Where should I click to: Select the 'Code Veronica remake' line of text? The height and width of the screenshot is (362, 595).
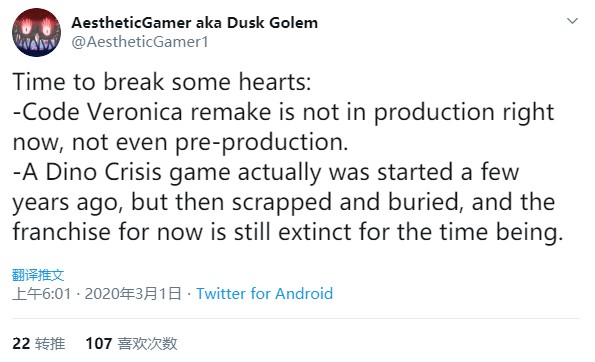(283, 112)
